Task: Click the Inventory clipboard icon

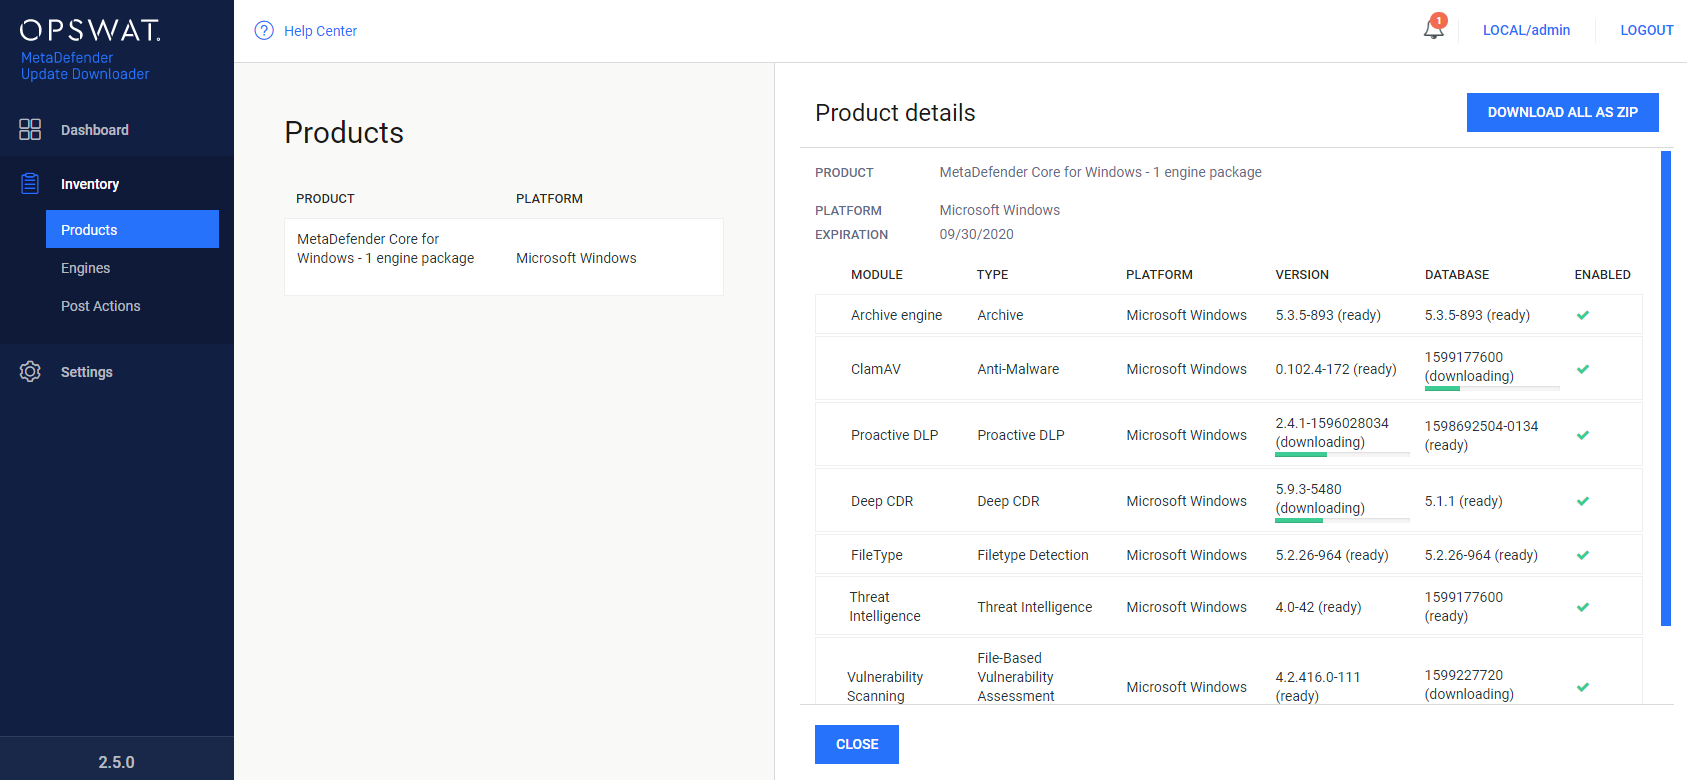Action: tap(30, 183)
